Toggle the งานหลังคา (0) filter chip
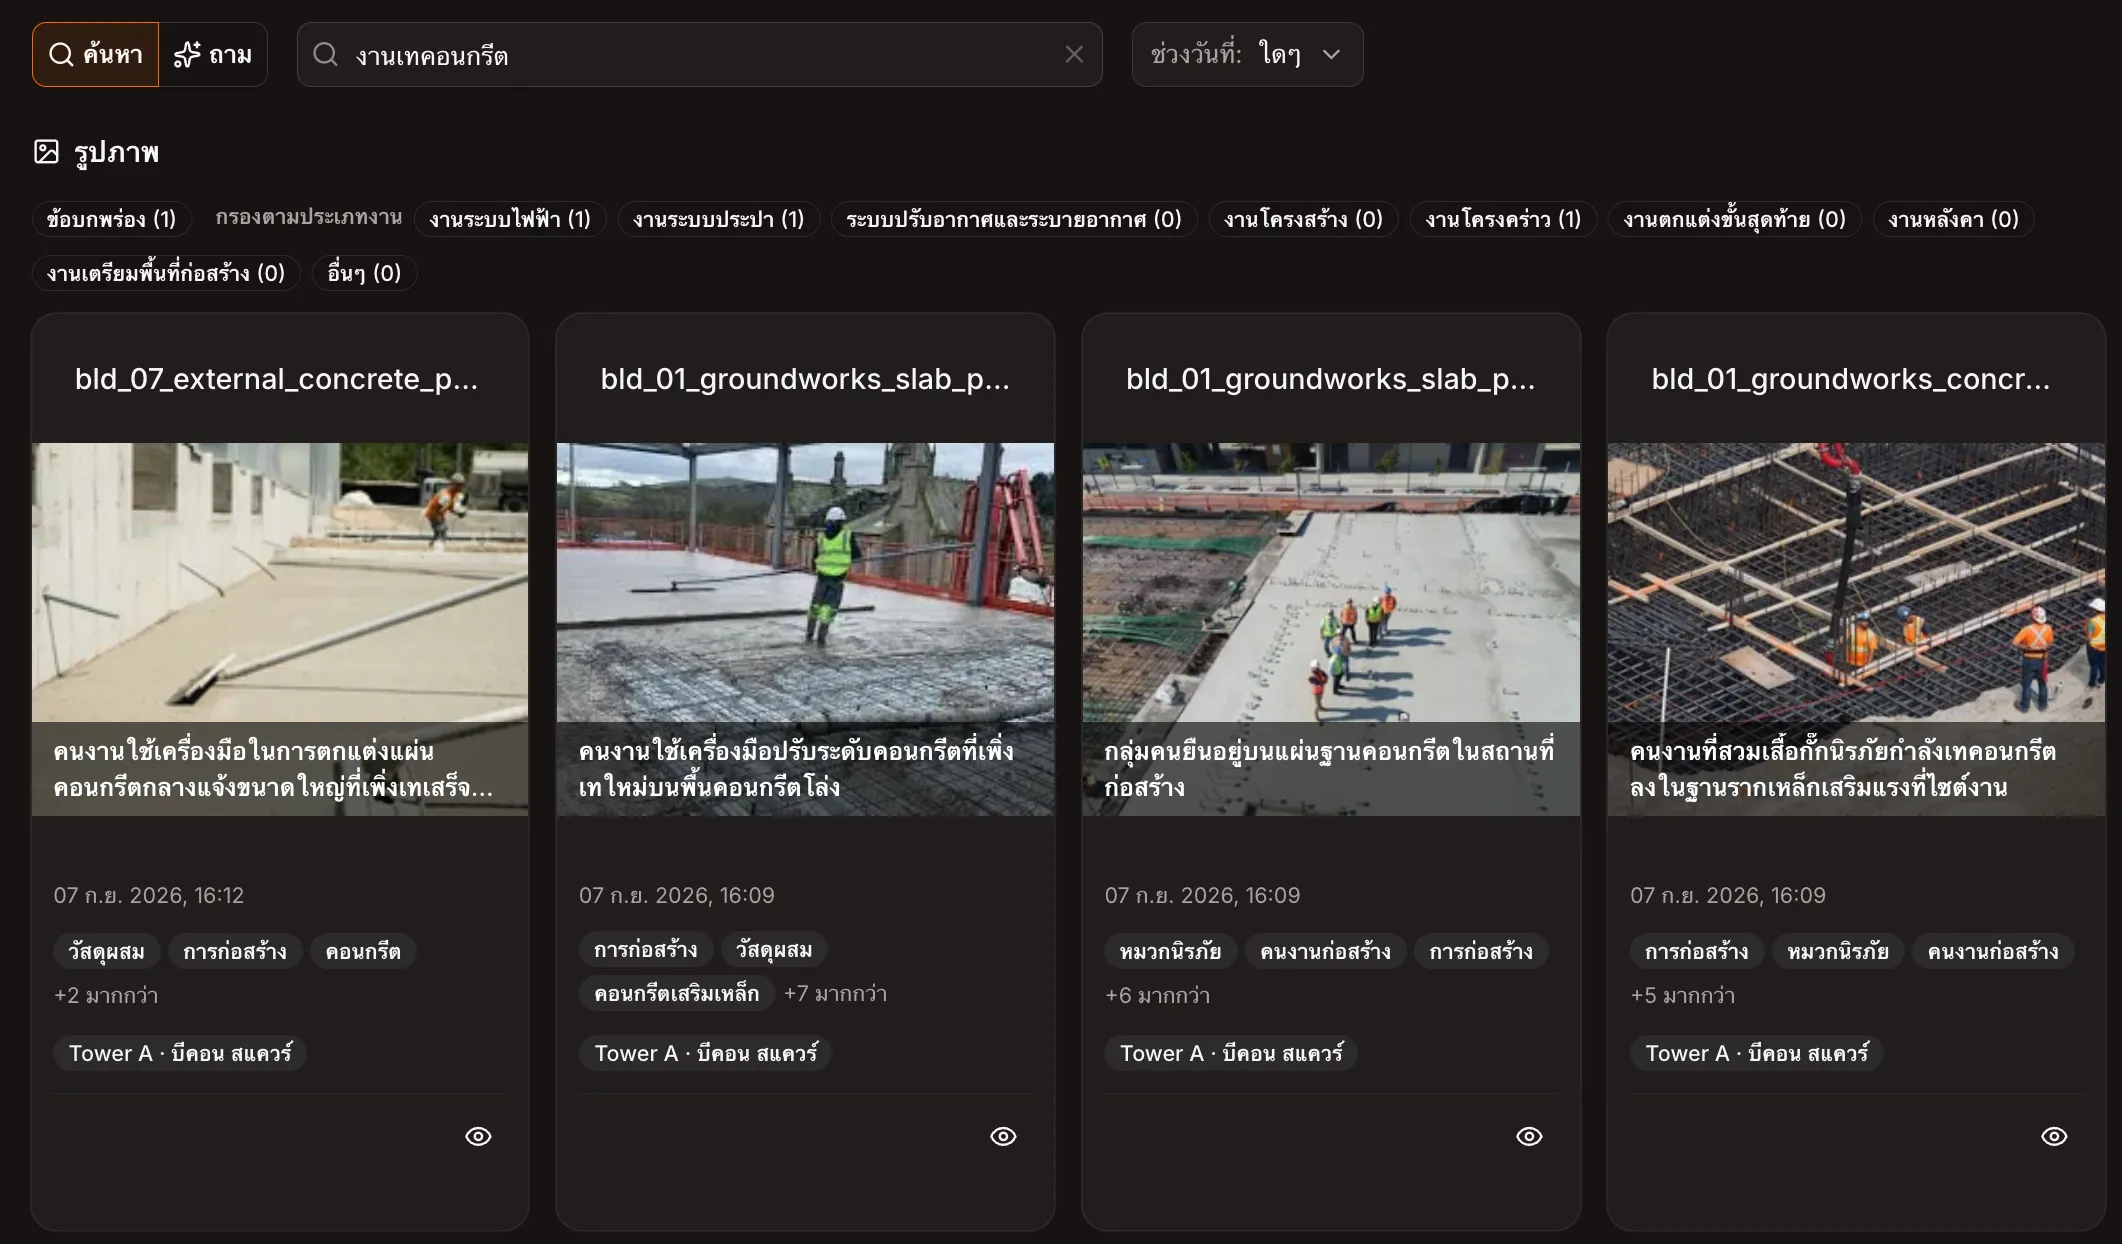 click(x=1953, y=219)
